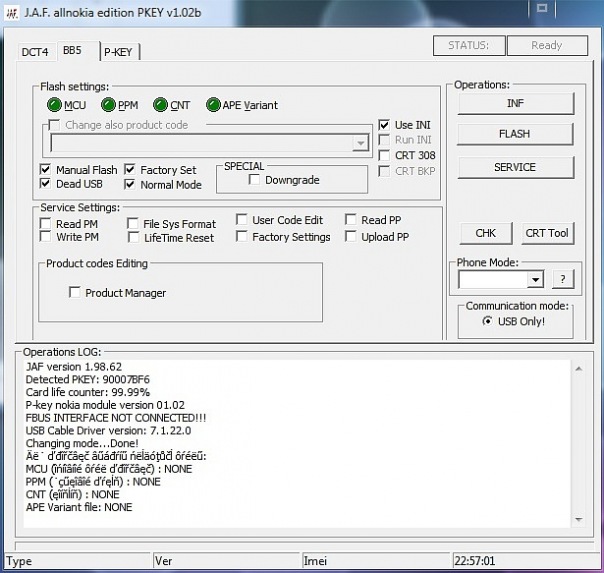The width and height of the screenshot is (604, 573).
Task: Toggle the Normal Mode checkbox
Action: 130,184
